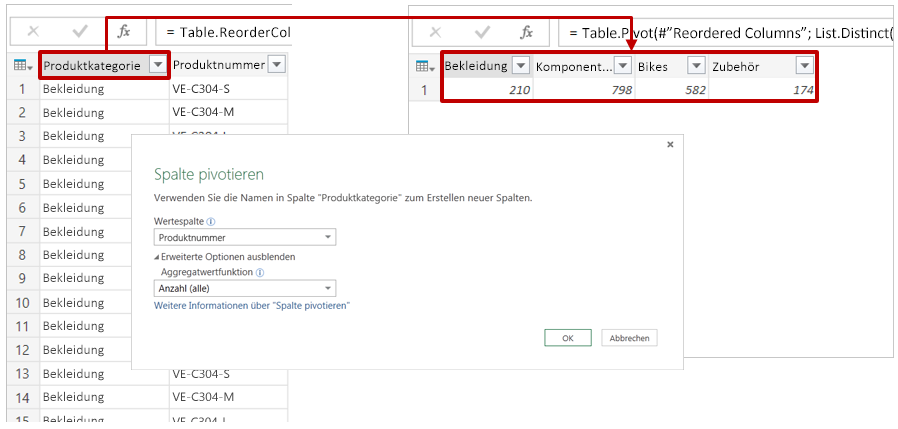Open Bekleidung column filter dropdown
The height and width of the screenshot is (429, 898).
pos(520,66)
